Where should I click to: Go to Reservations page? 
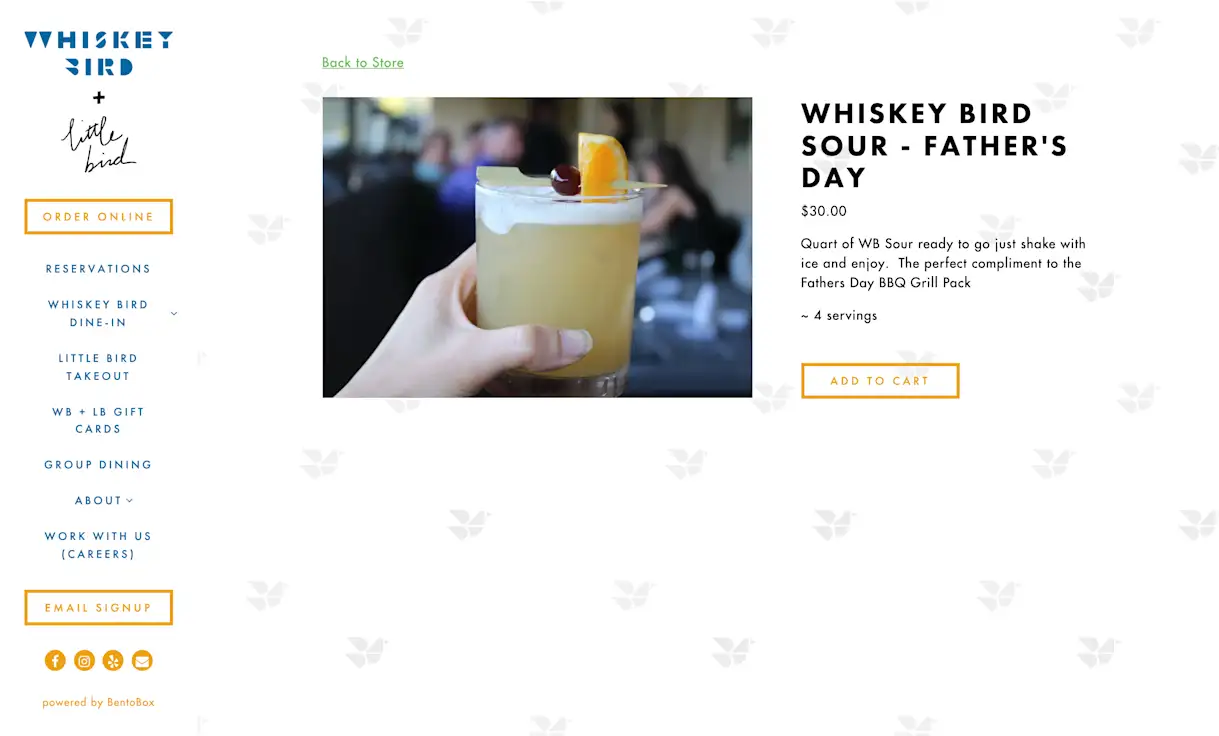click(x=98, y=269)
